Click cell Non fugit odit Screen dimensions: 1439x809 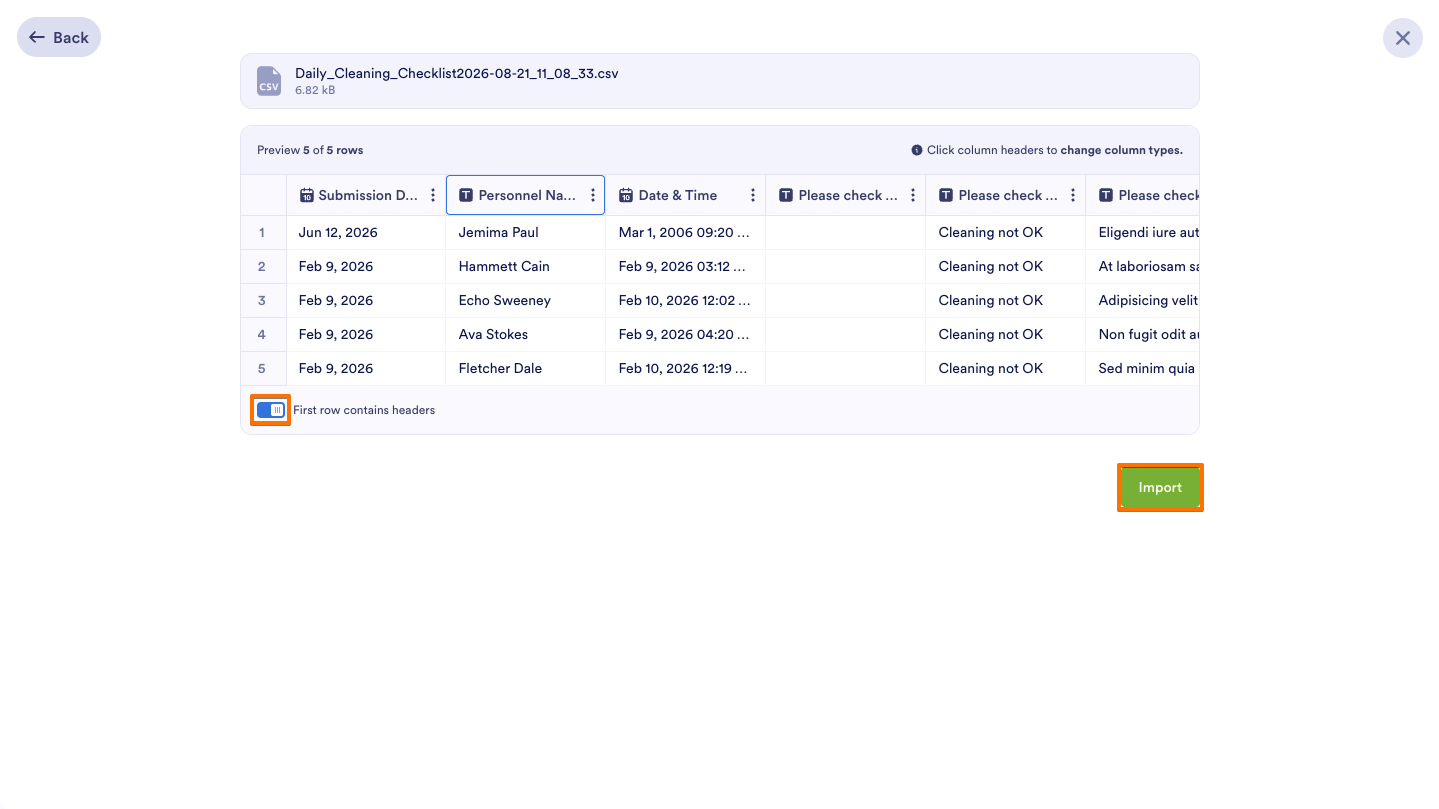1142,334
